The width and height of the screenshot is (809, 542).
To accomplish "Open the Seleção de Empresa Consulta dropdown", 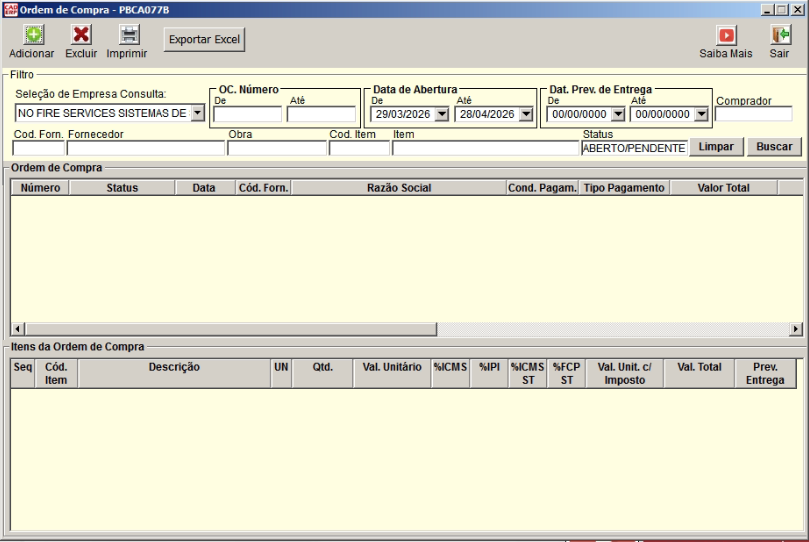I will tap(198, 113).
